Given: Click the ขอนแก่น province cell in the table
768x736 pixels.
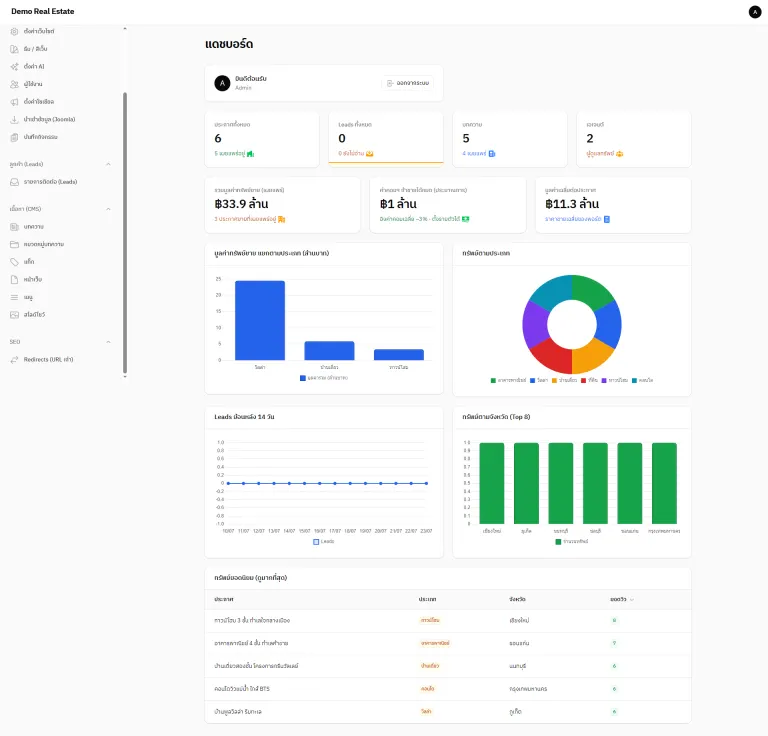Looking at the screenshot, I should tap(519, 643).
